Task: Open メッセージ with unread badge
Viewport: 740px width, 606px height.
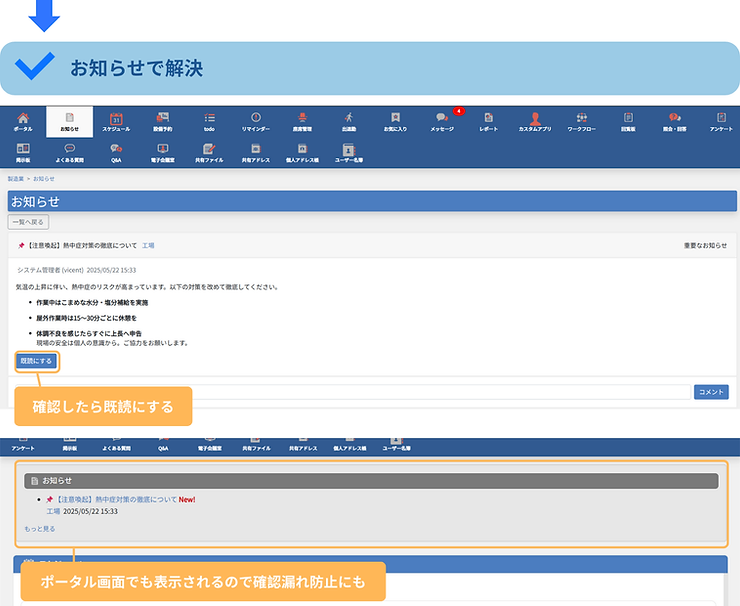Action: point(442,121)
